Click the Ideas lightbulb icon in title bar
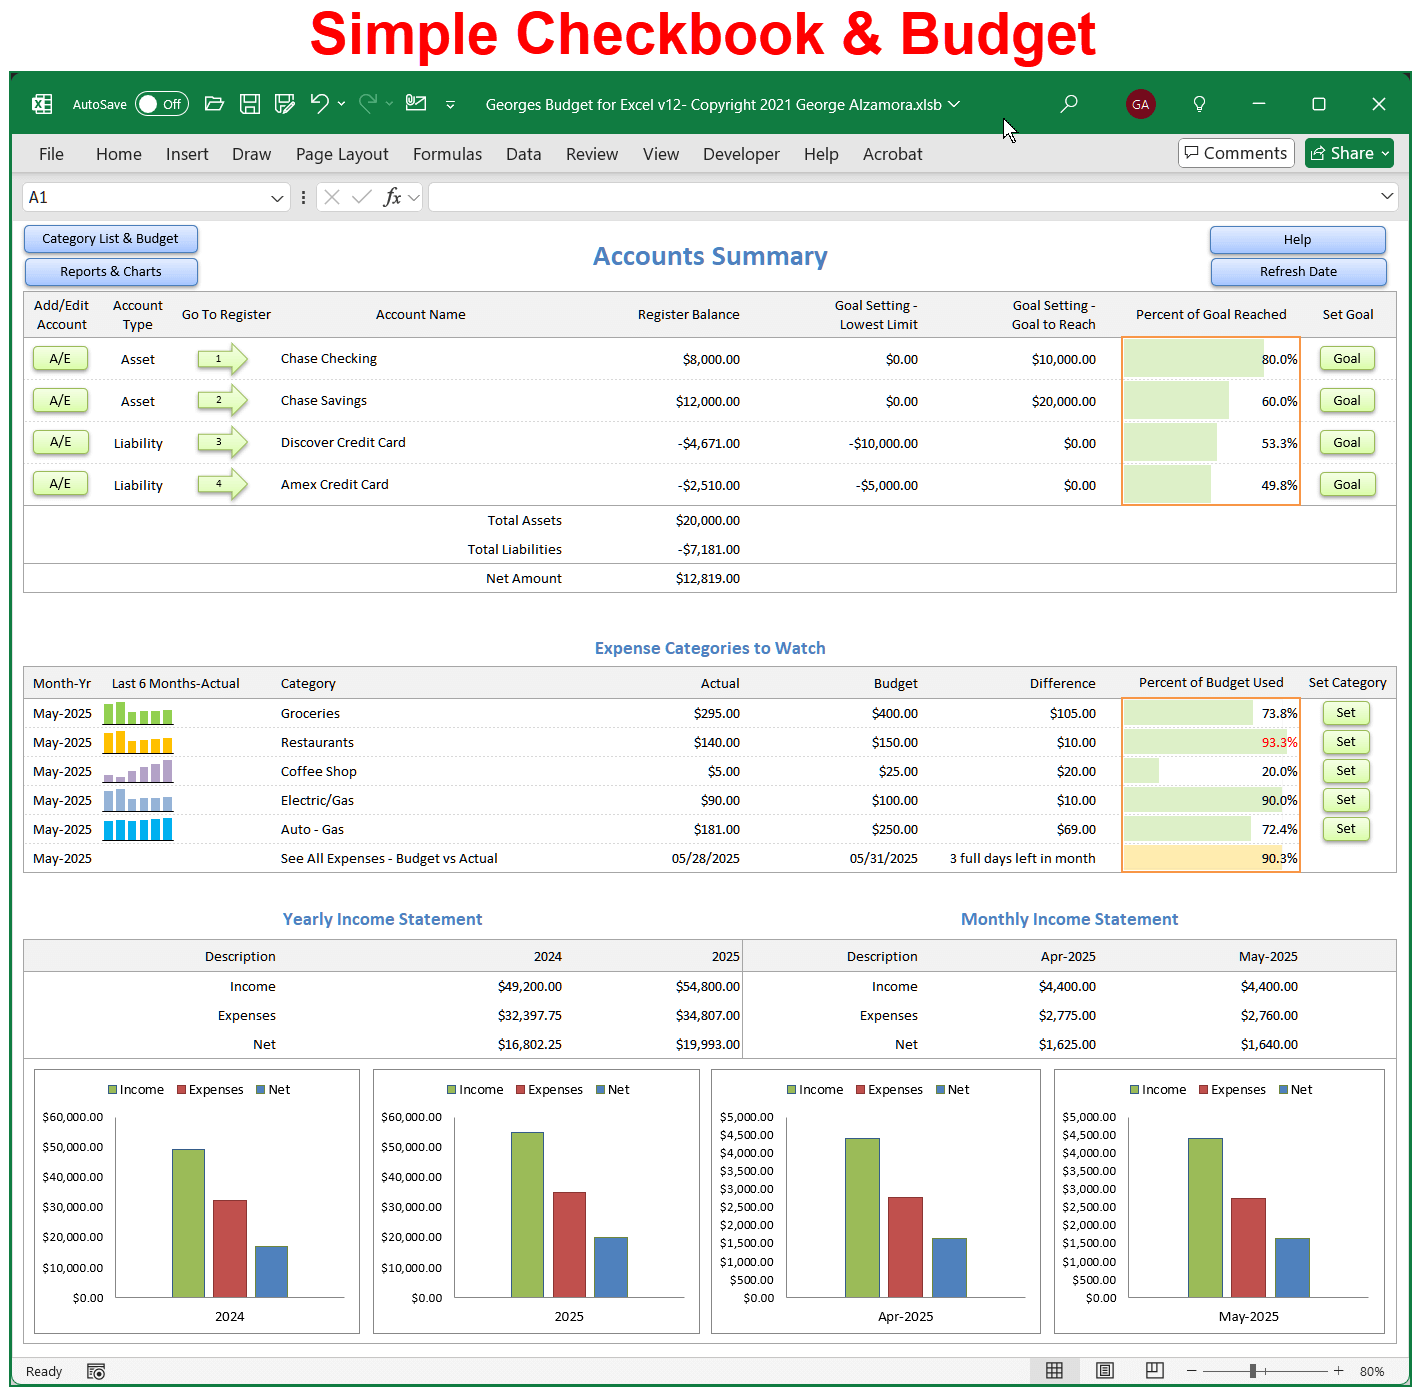 coord(1198,103)
